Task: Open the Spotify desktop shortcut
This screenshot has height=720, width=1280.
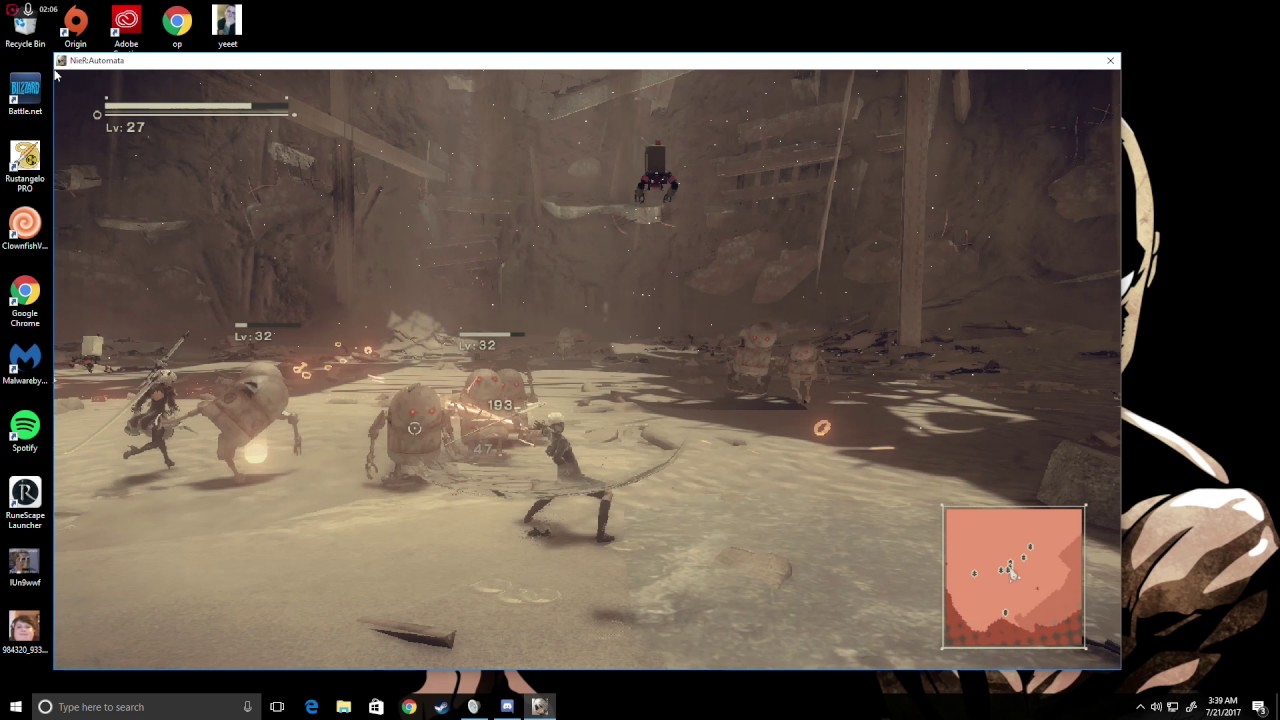Action: coord(25,431)
